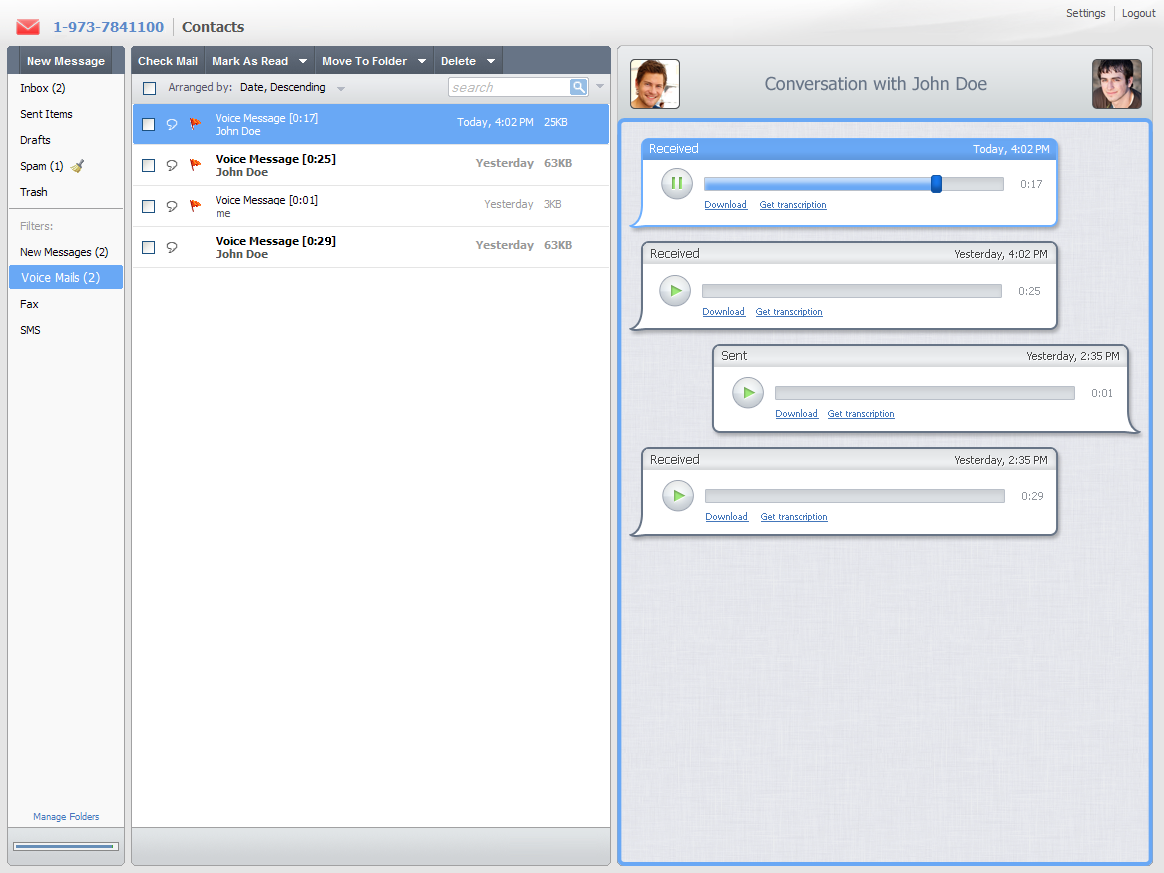Open the Inbox folder
The width and height of the screenshot is (1164, 873).
click(x=42, y=88)
